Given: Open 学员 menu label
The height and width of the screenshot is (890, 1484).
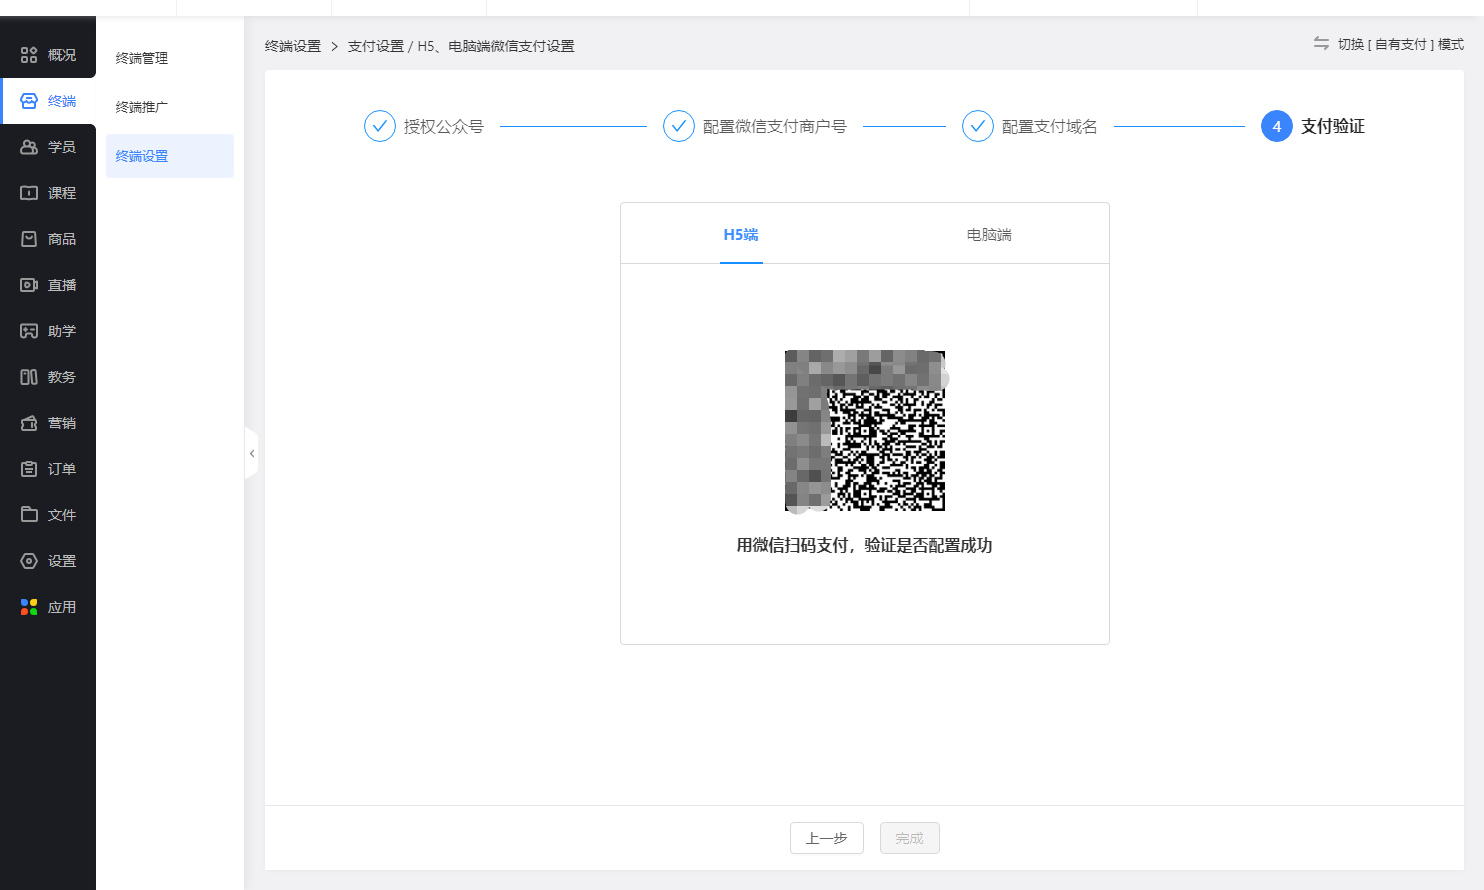Looking at the screenshot, I should click(62, 147).
